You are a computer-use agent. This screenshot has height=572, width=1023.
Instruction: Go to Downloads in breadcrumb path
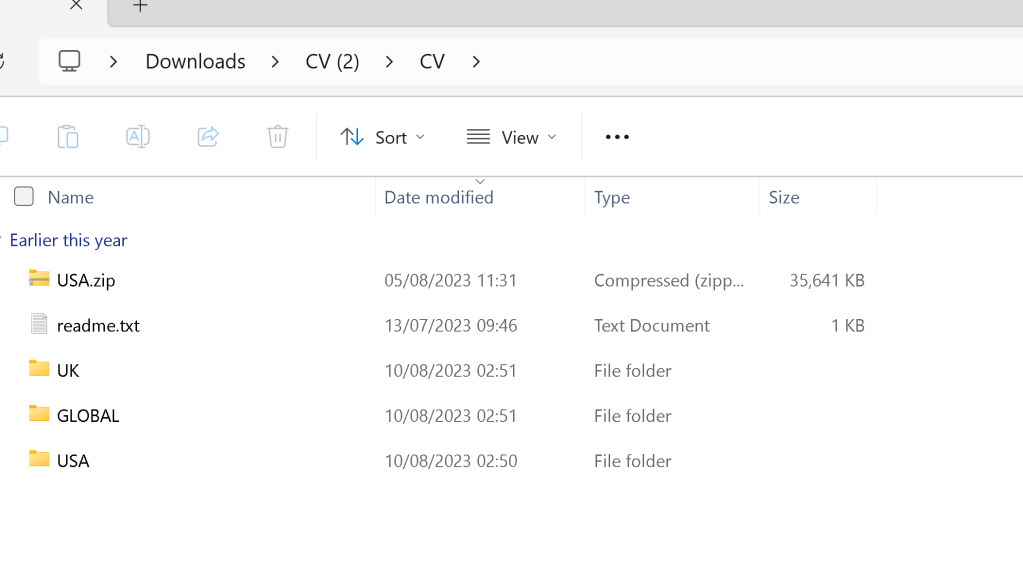[x=196, y=61]
